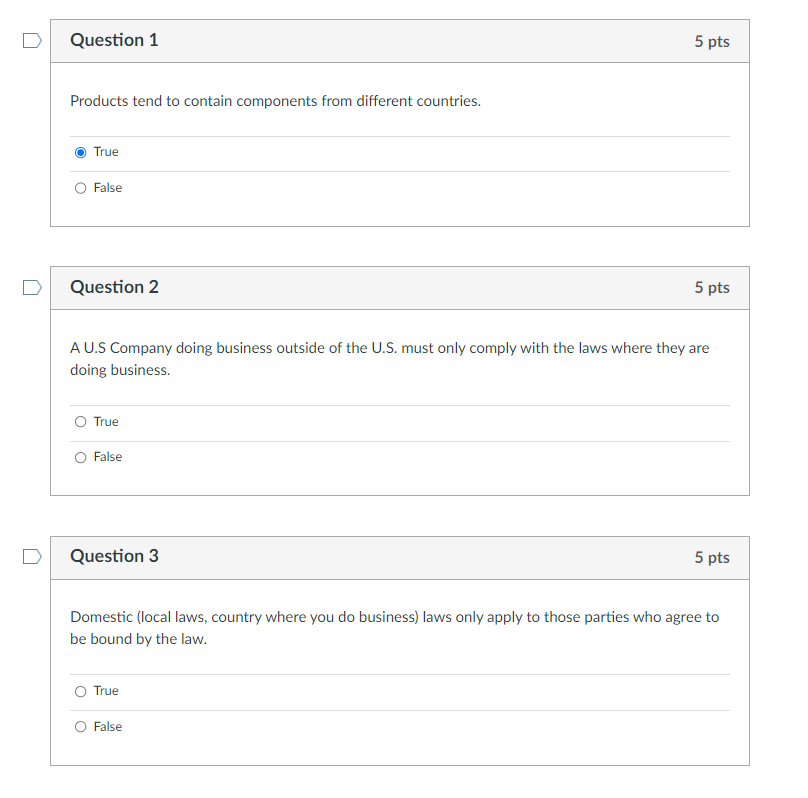Answer False on Question 3
Image resolution: width=808 pixels, height=798 pixels.
(x=81, y=727)
